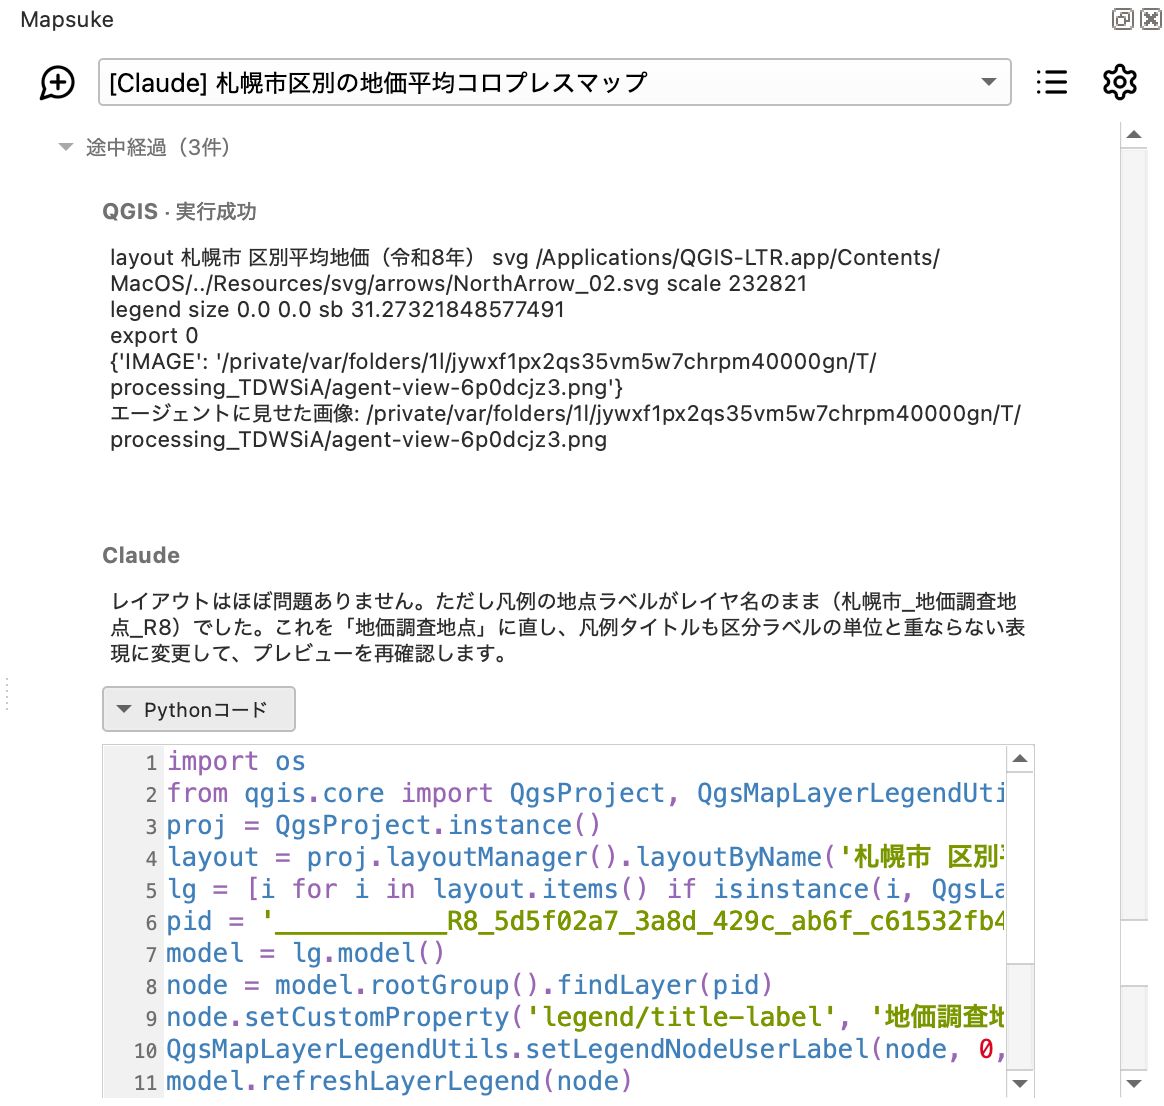This screenshot has width=1164, height=1106.
Task: Collapse the 途中経過（3件）section
Action: pos(66,147)
